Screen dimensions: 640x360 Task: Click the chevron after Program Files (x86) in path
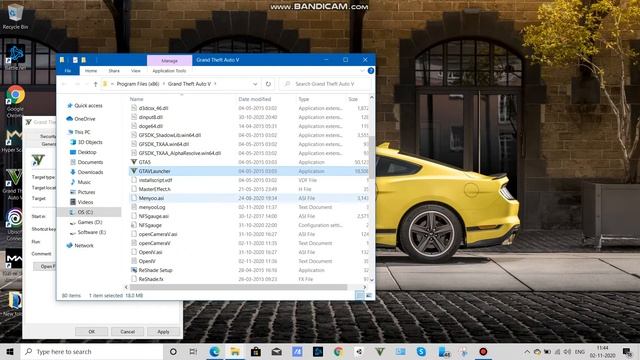click(164, 84)
